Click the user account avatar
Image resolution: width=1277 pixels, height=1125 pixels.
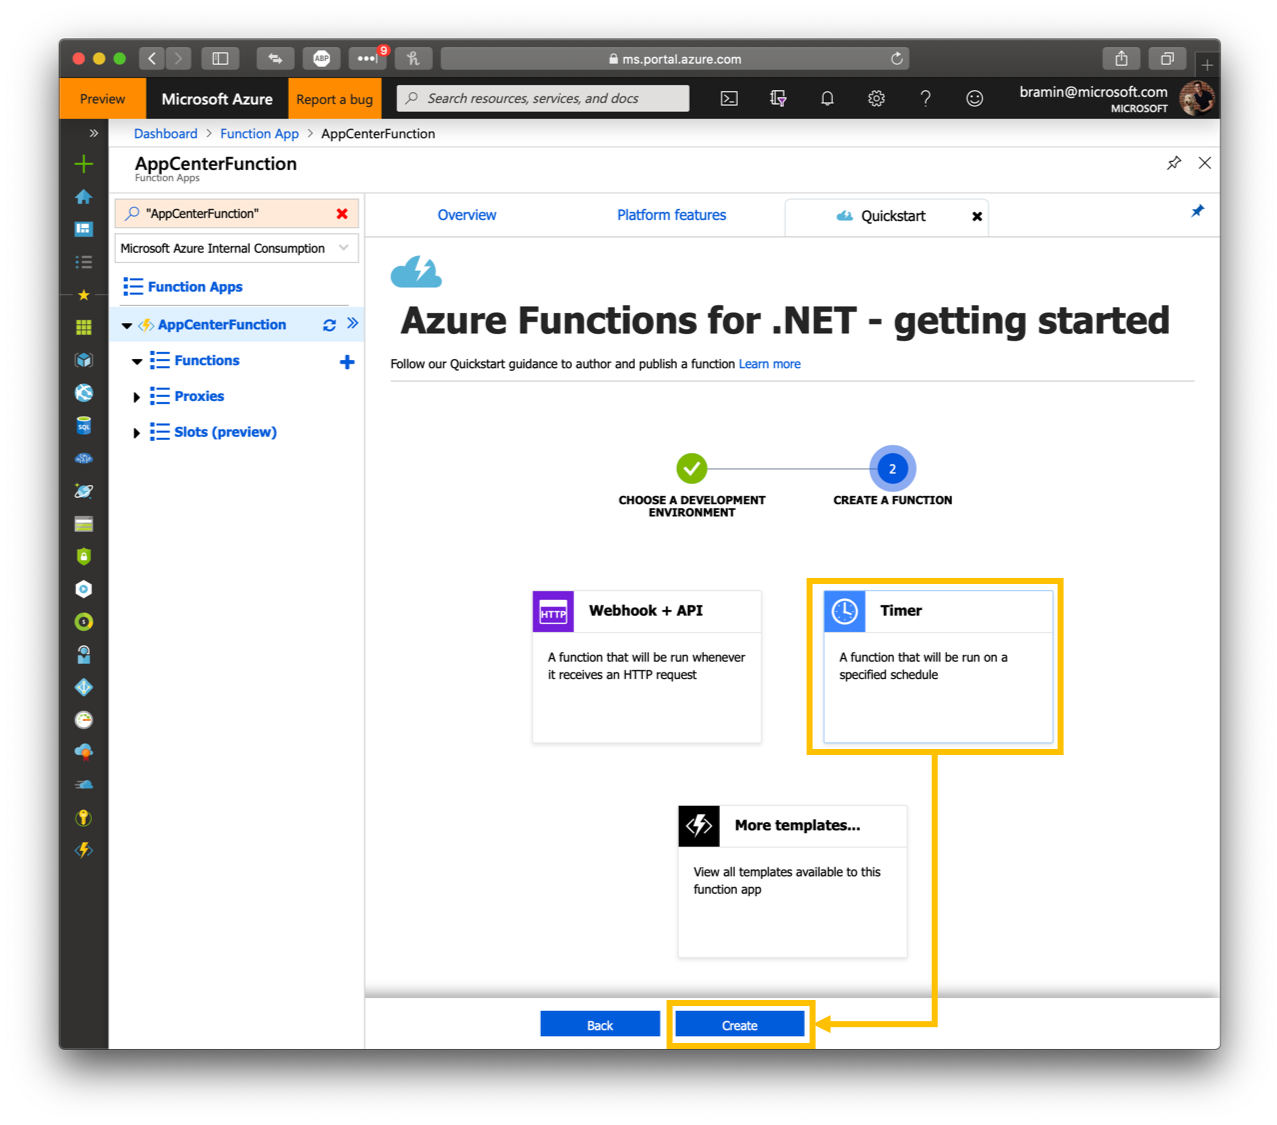pyautogui.click(x=1196, y=98)
